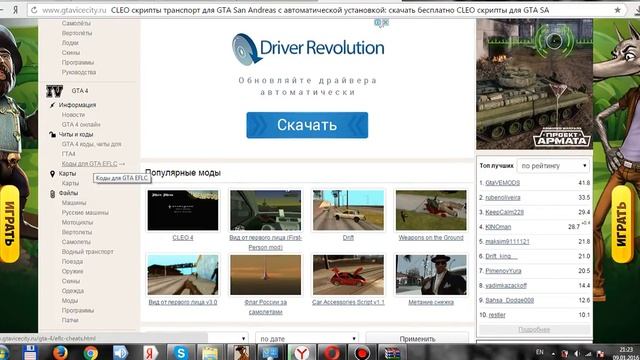The width and height of the screenshot is (640, 360).
Task: Open 'Флаг России за самолетами' link
Action: pyautogui.click(x=265, y=307)
